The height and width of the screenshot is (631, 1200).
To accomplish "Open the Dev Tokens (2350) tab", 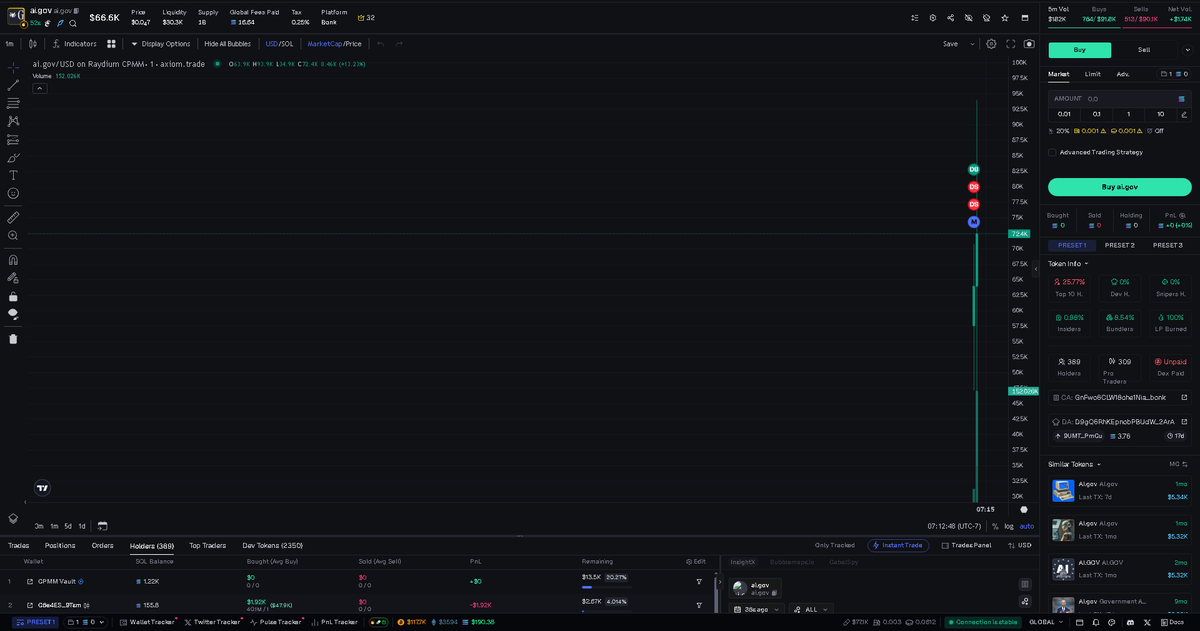I will coord(272,546).
